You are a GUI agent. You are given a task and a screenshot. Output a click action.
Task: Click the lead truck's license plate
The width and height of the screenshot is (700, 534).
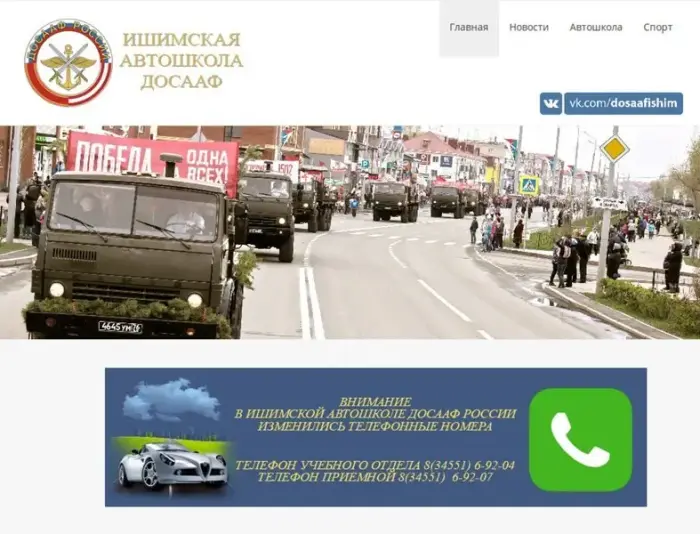[x=119, y=326]
